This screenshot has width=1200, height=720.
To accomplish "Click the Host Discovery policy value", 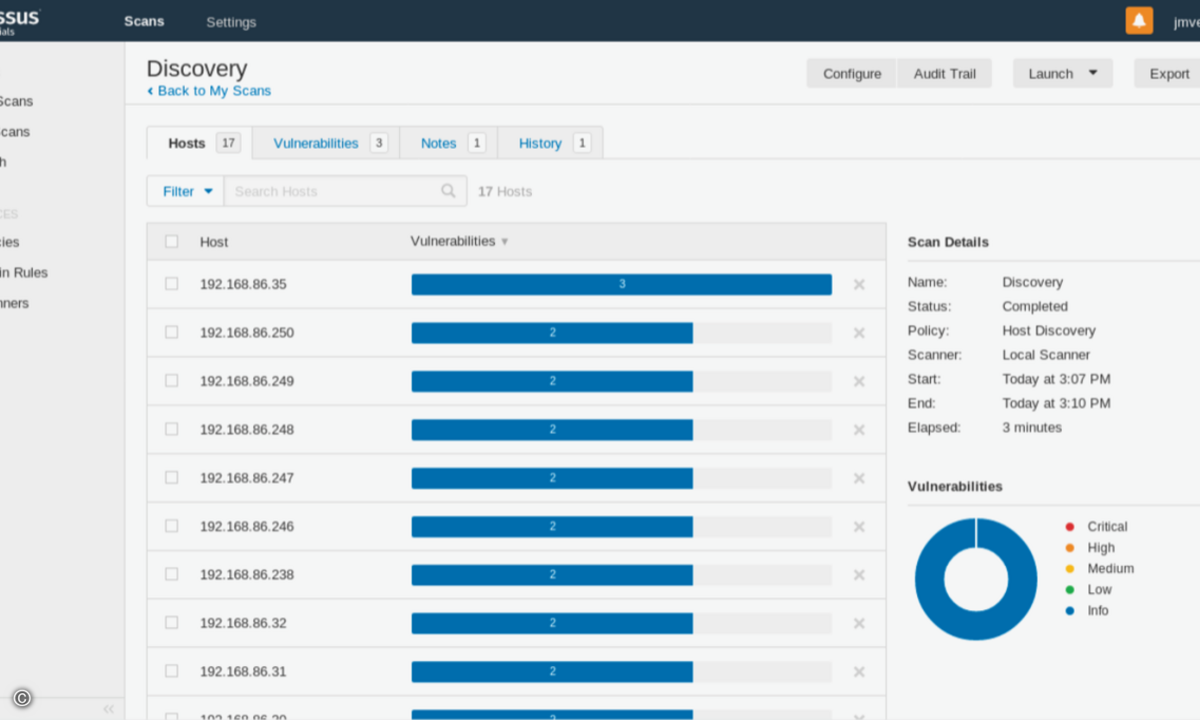I will pos(1049,331).
